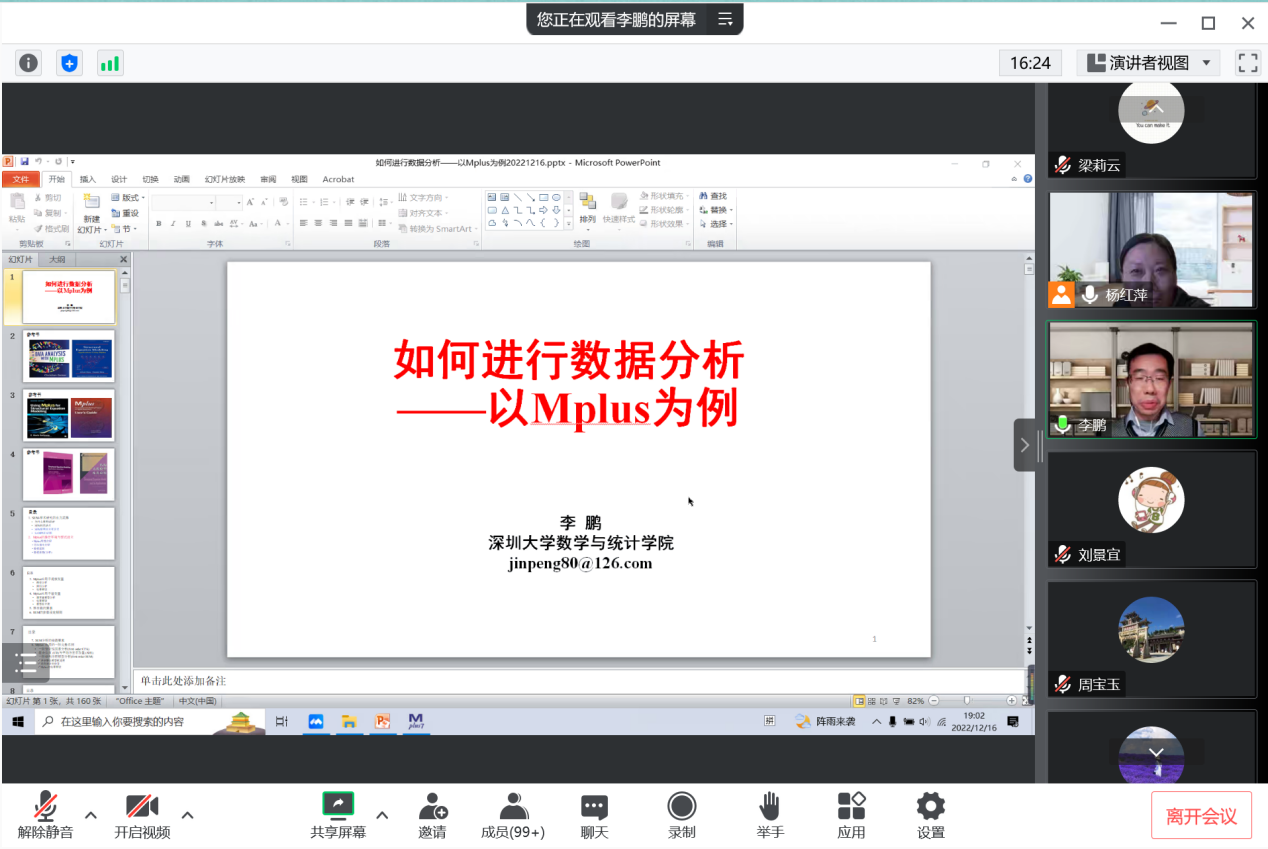Click PowerPoint save icon in quick access

[24, 161]
